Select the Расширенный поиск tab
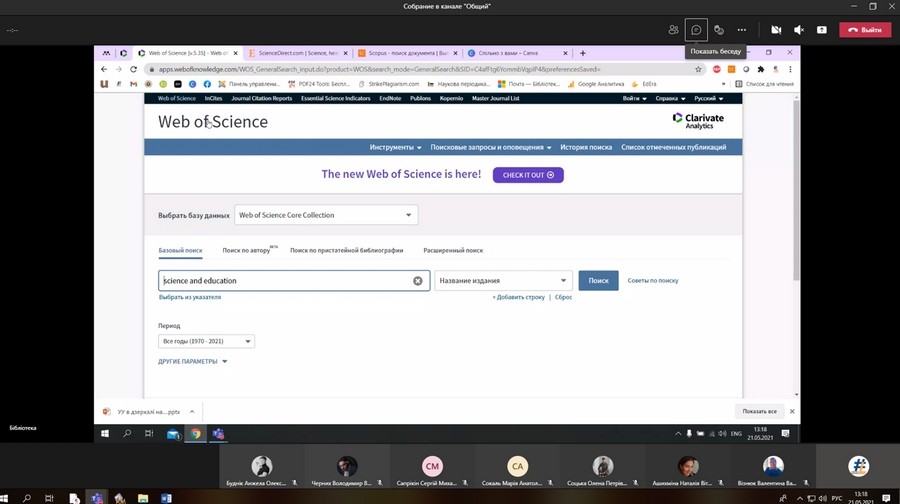This screenshot has width=900, height=504. [453, 250]
